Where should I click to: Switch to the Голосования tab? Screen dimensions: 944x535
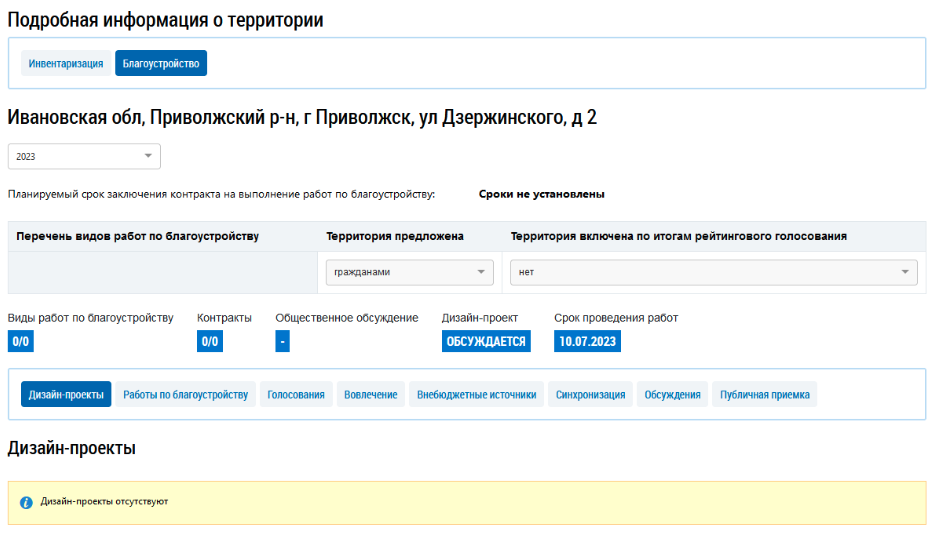(296, 395)
